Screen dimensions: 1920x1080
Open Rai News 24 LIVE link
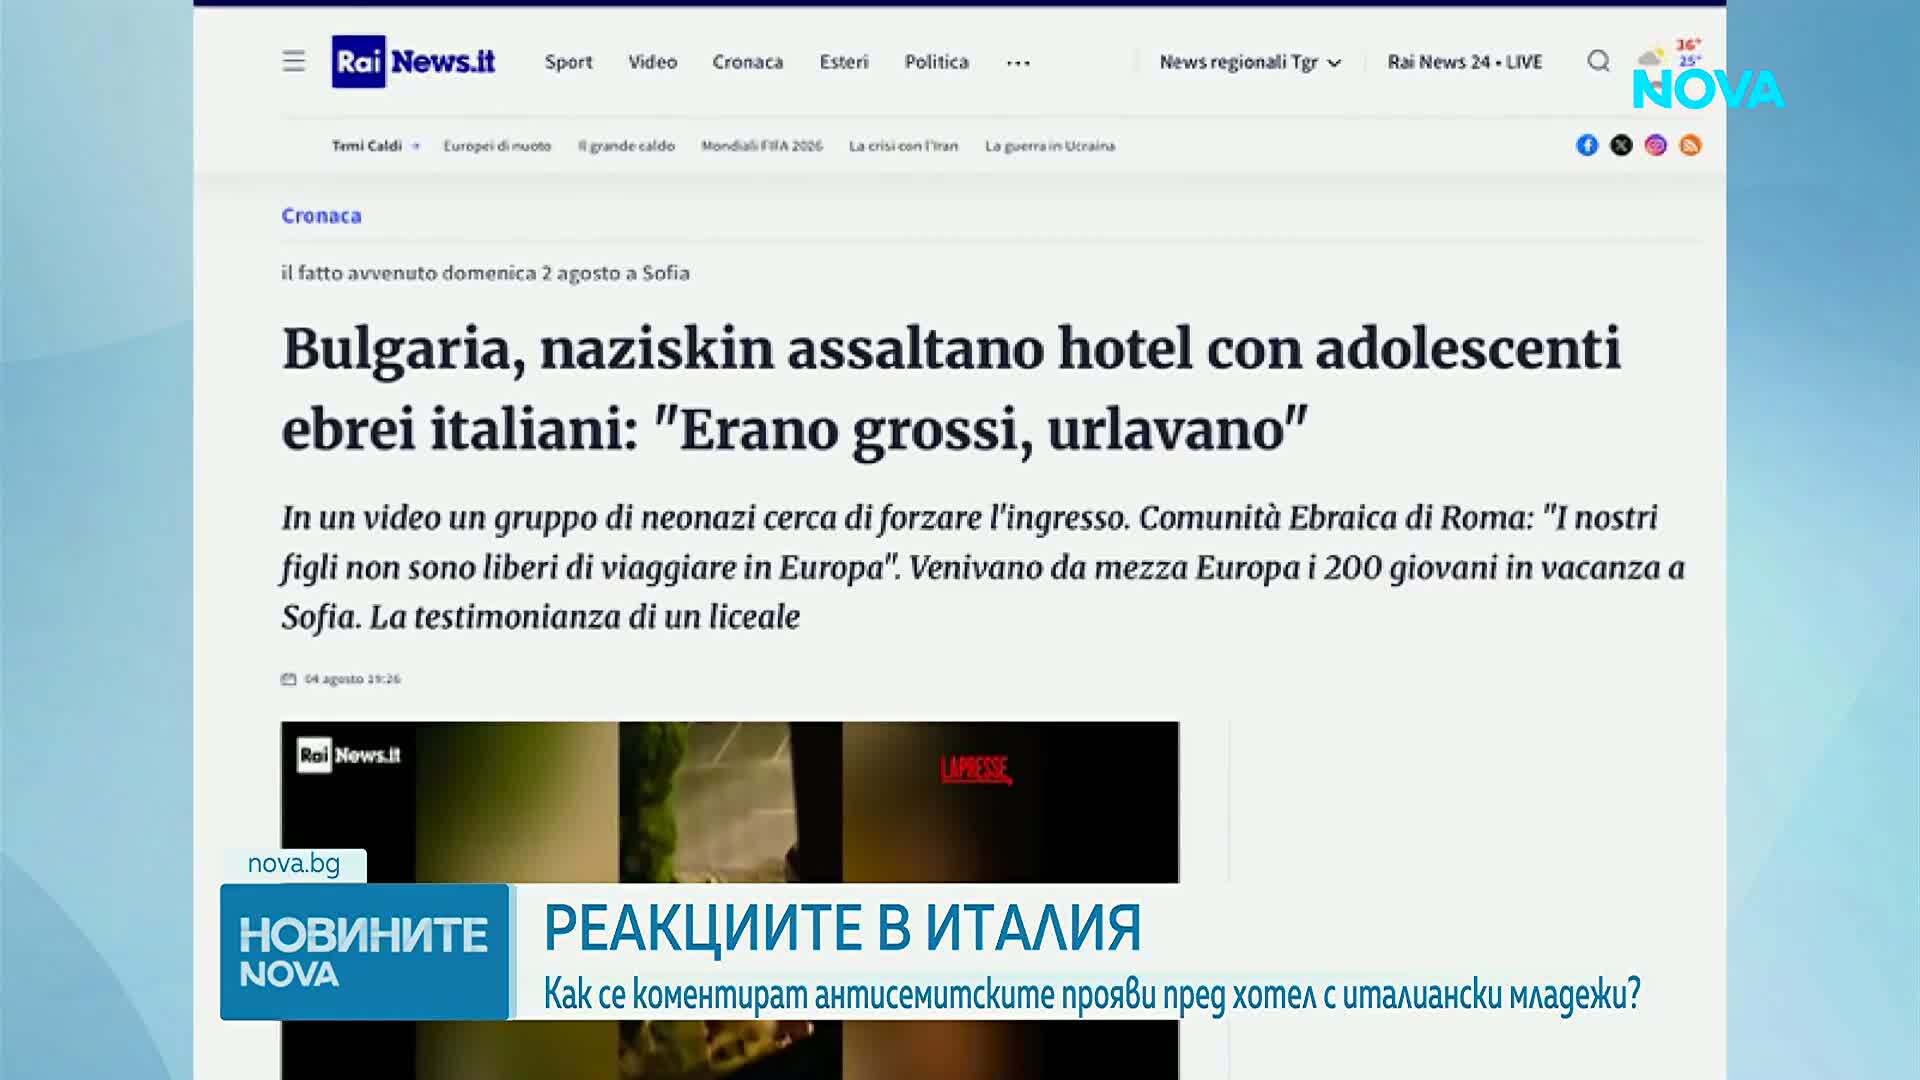tap(1465, 62)
